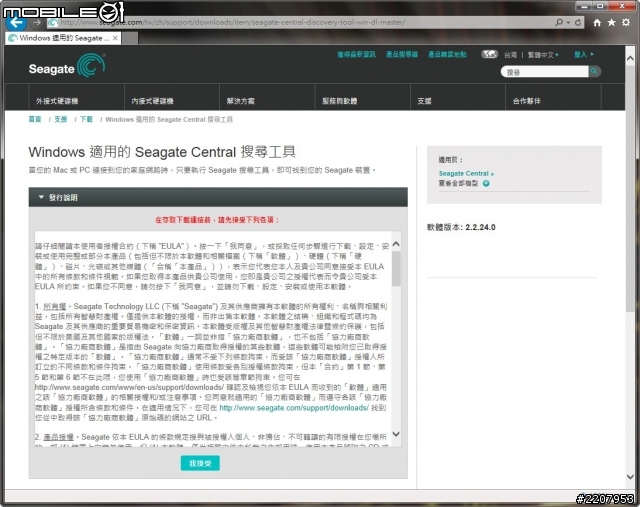Open favorites with the star icon

click(x=611, y=22)
